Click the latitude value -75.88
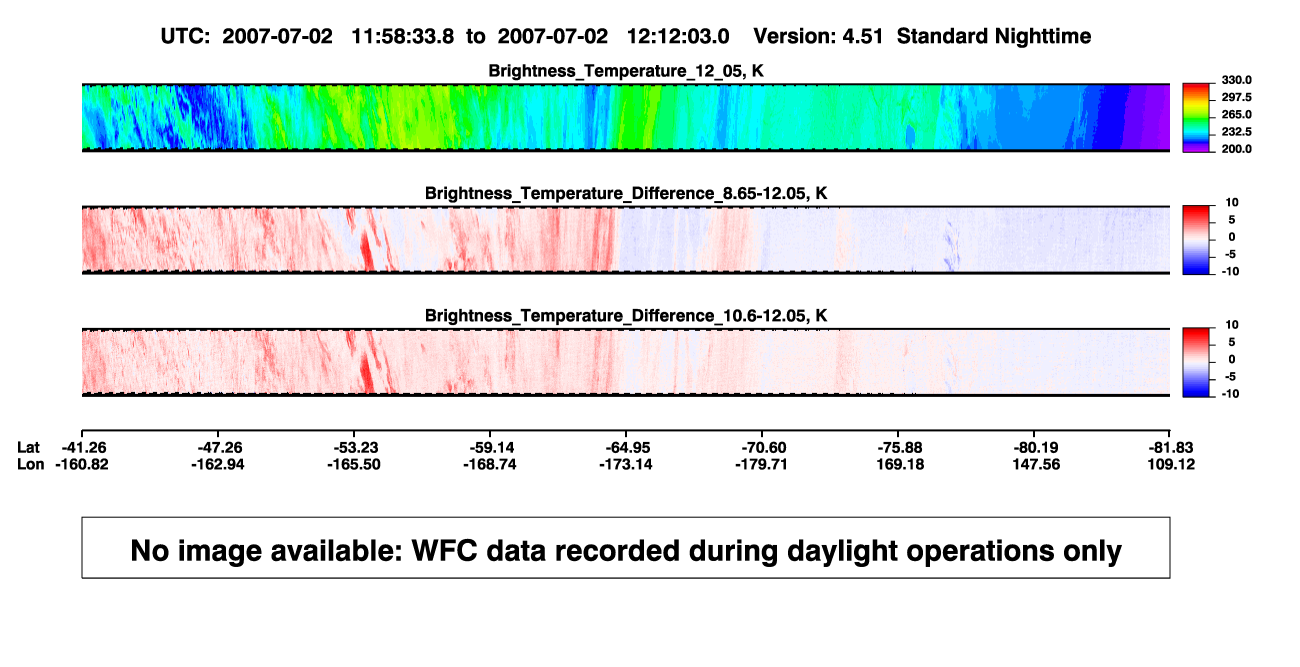 coord(898,447)
